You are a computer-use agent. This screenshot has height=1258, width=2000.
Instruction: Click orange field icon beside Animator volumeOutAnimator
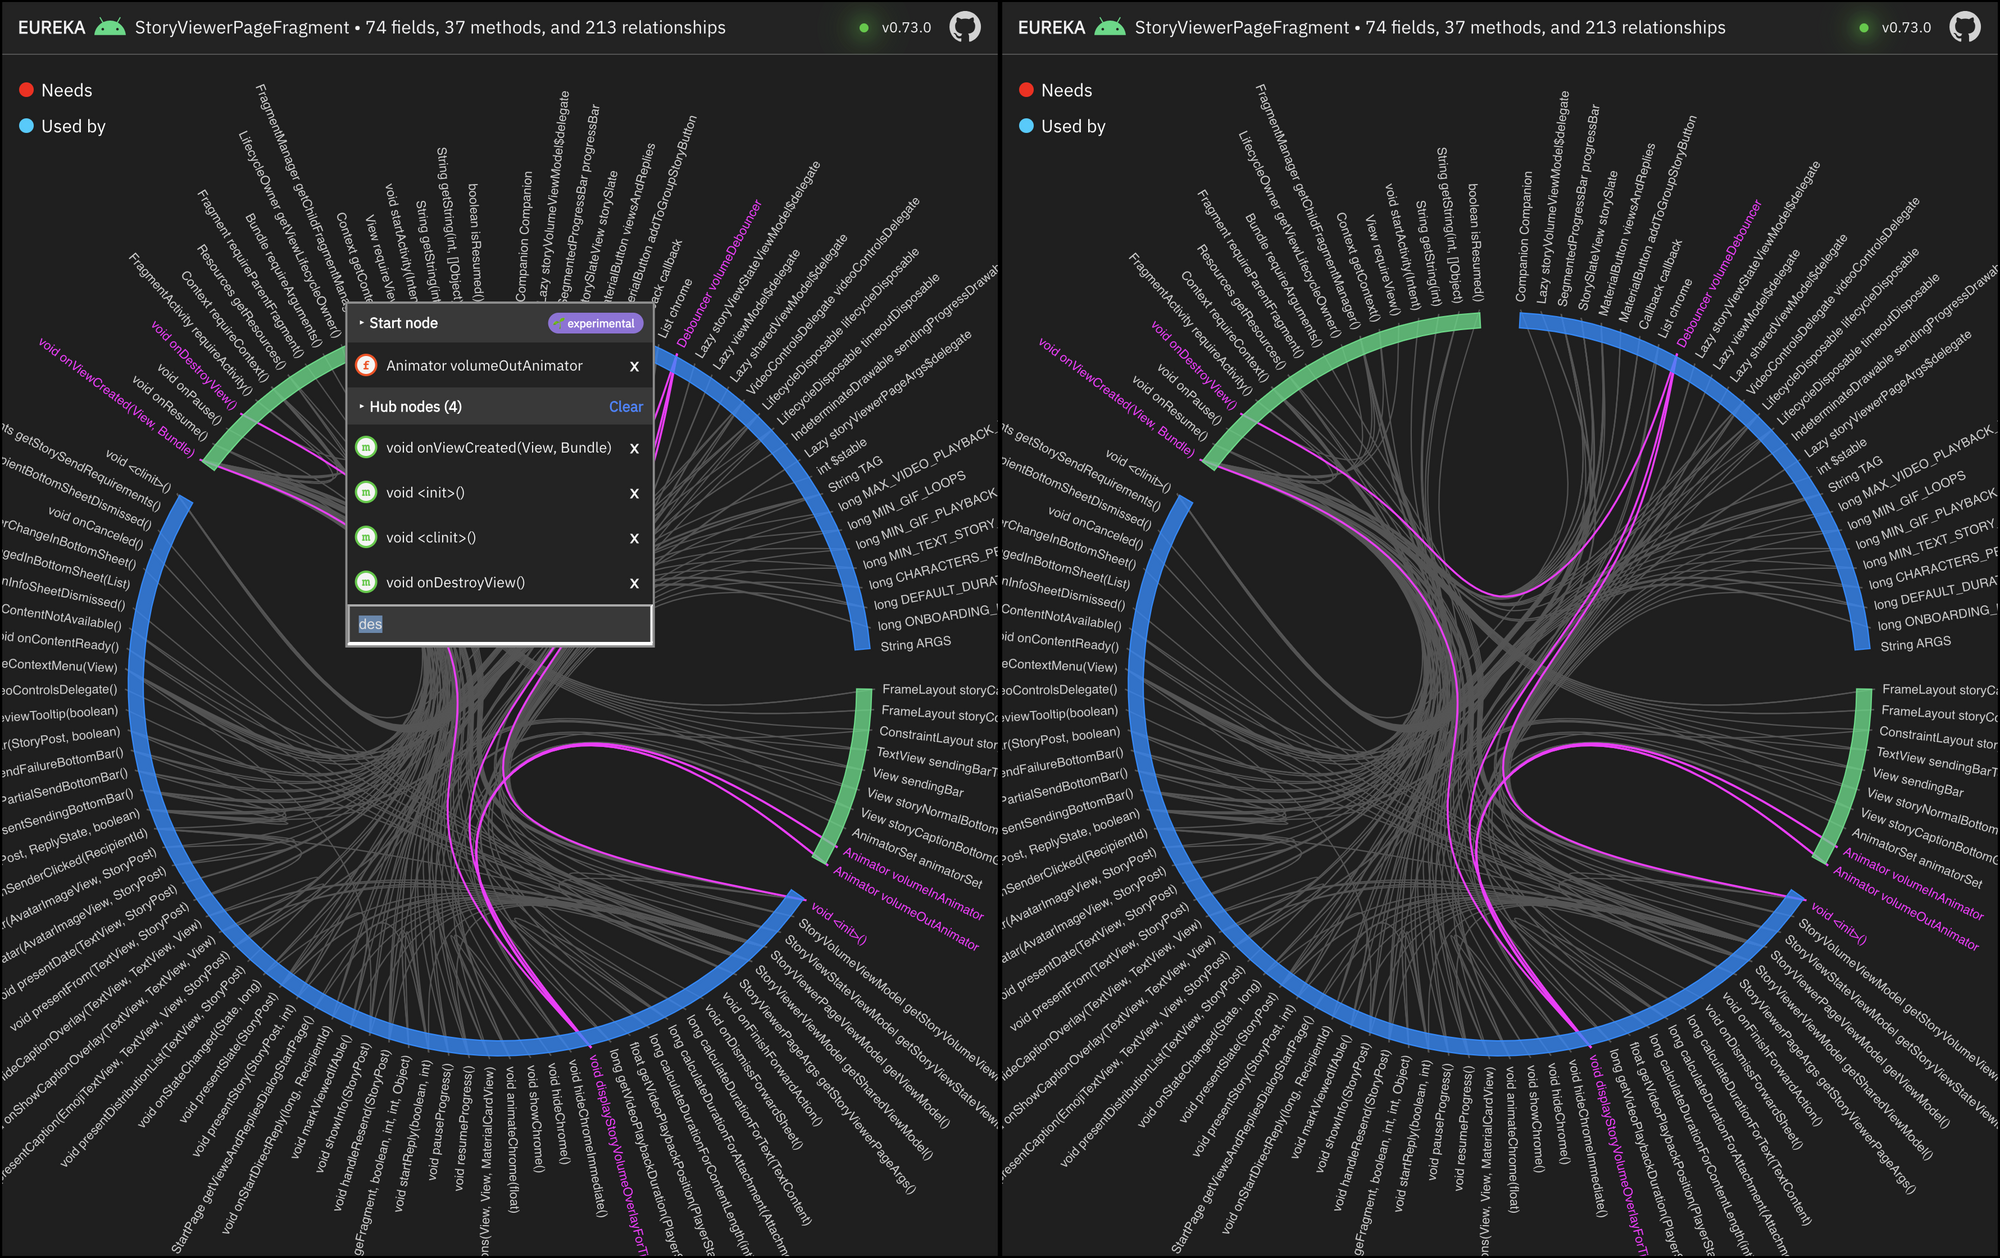tap(366, 366)
